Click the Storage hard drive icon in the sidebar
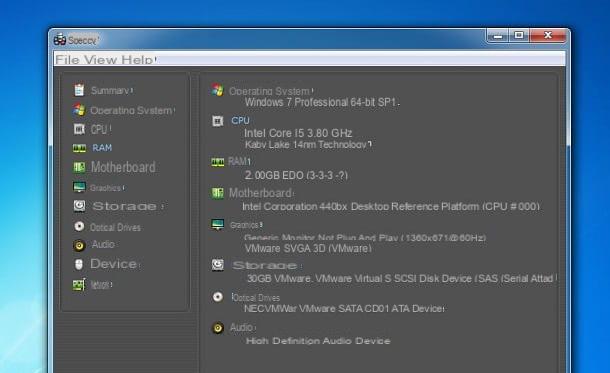 tap(79, 205)
